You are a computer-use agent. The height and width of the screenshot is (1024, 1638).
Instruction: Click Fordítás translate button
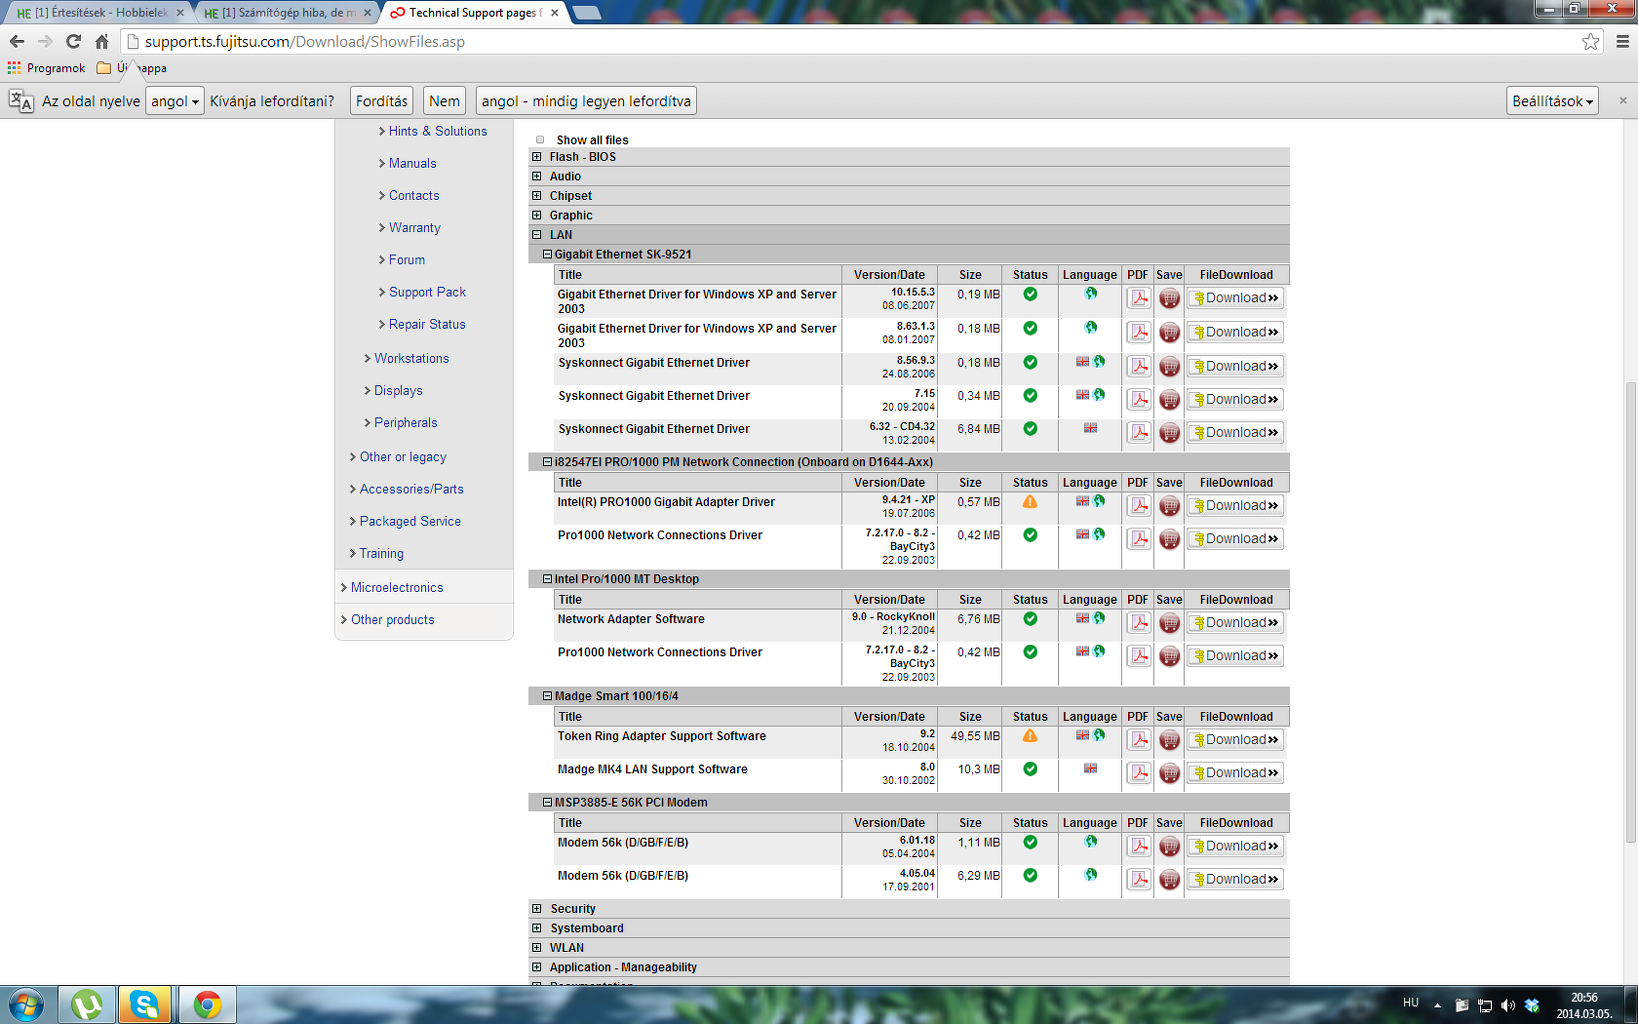381,101
